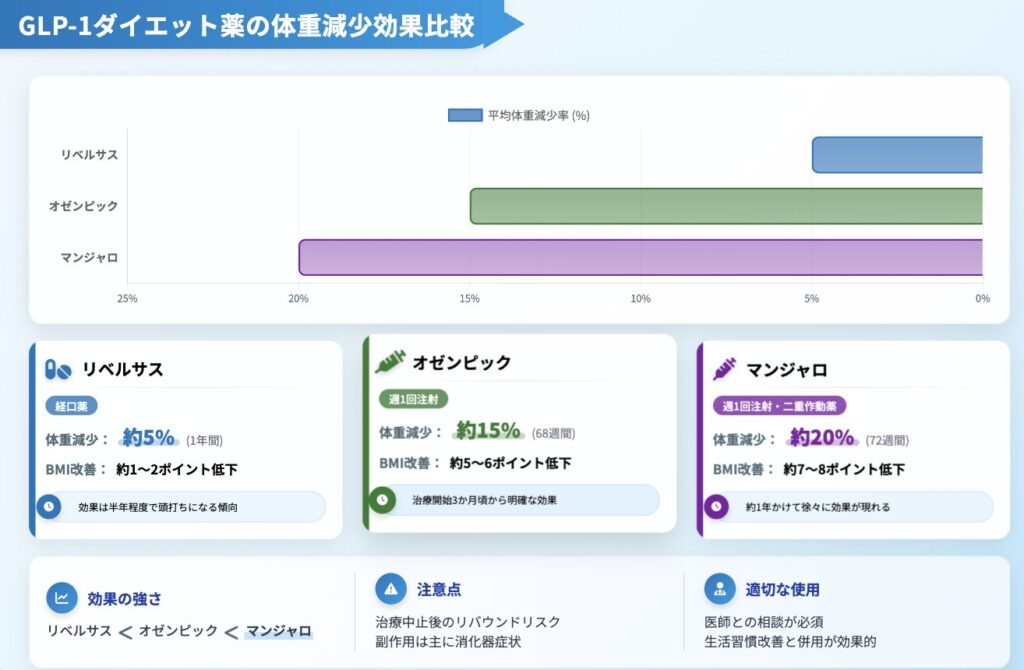
Task: Click the blue リベルサス bar in chart
Action: (897, 155)
